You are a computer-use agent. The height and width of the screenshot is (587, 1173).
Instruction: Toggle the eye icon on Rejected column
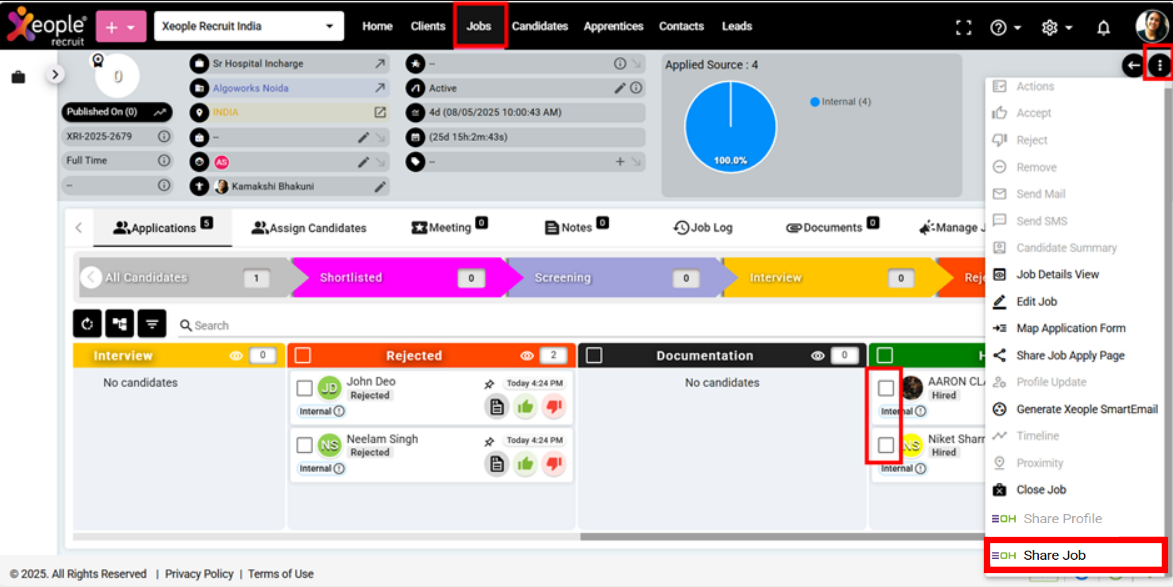click(527, 356)
